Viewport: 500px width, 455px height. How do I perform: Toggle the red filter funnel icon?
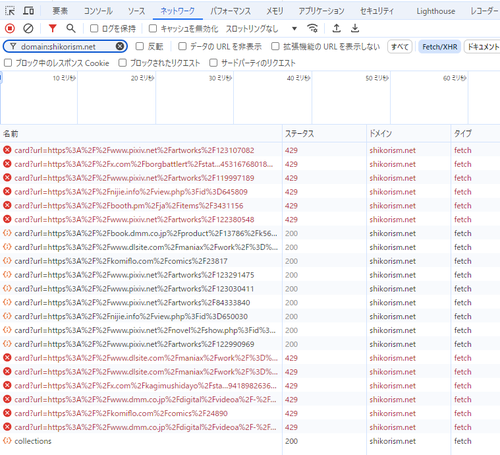(x=52, y=29)
